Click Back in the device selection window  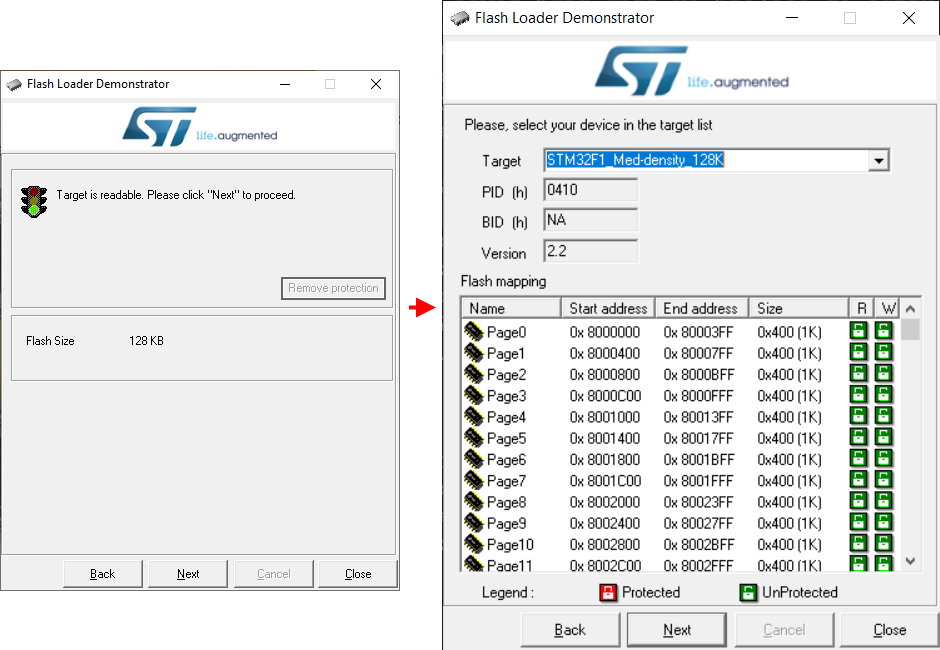[570, 630]
